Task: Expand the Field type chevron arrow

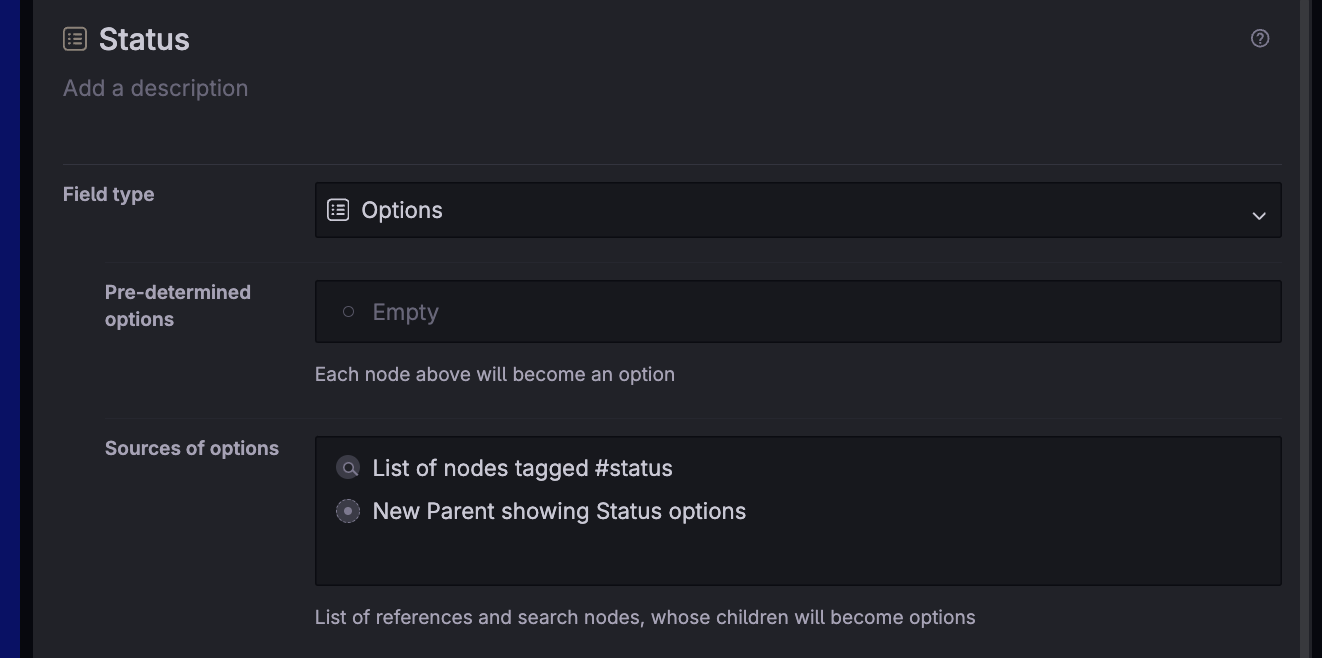Action: (1259, 215)
